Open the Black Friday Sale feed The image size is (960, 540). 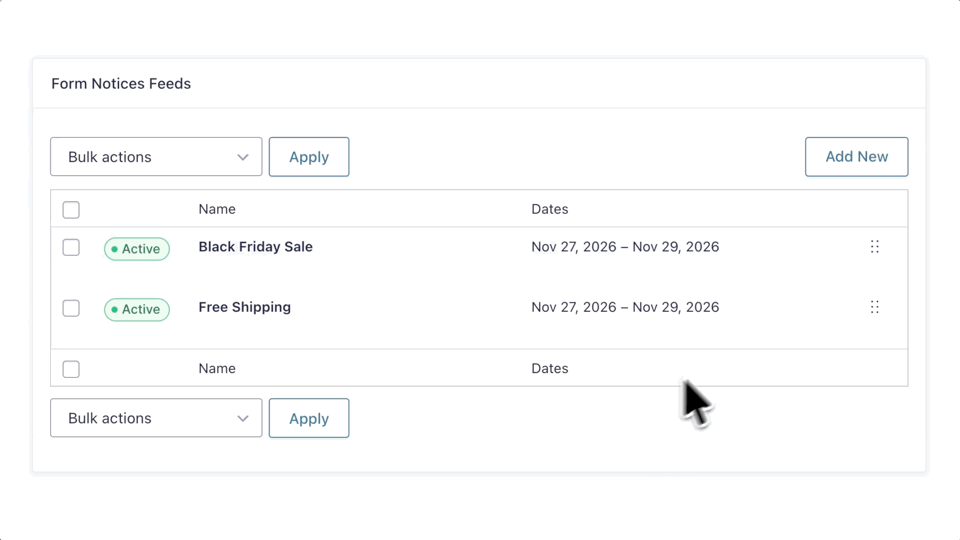point(255,247)
